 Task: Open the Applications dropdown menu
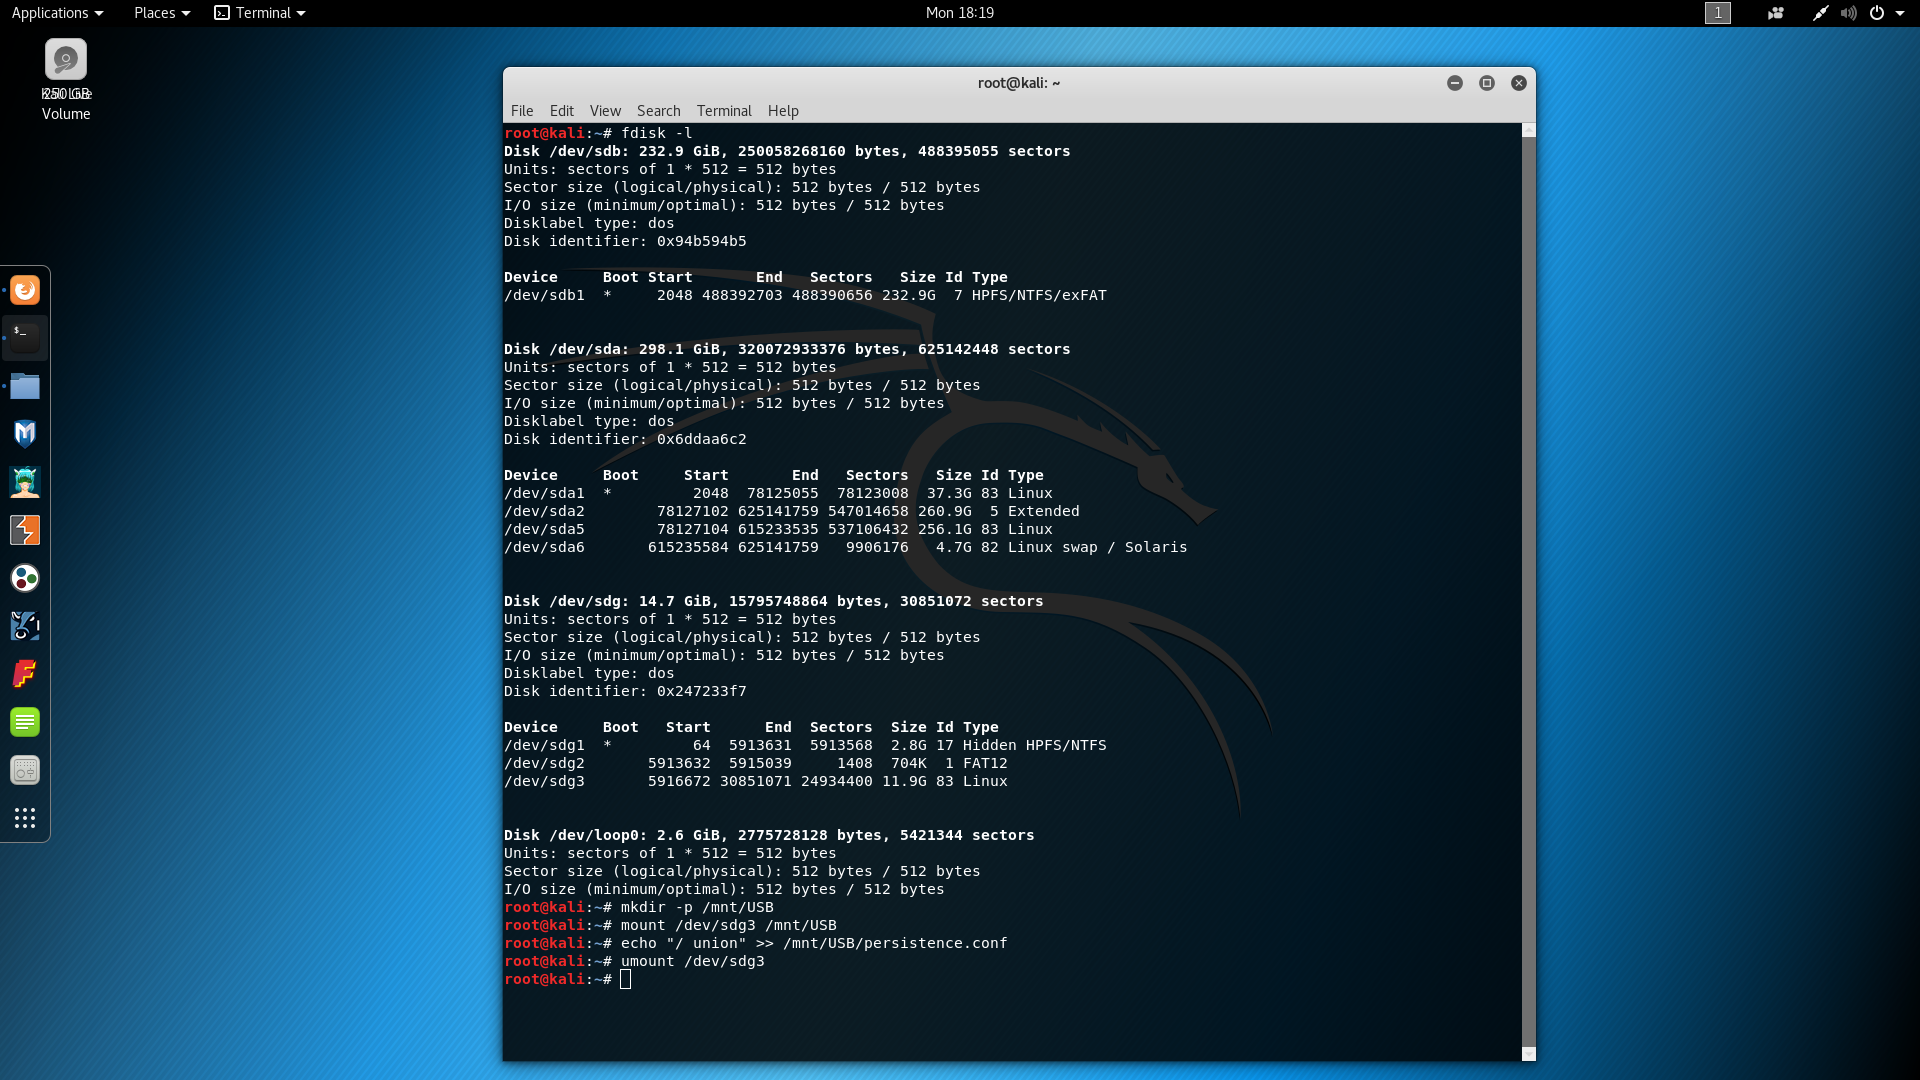click(57, 13)
